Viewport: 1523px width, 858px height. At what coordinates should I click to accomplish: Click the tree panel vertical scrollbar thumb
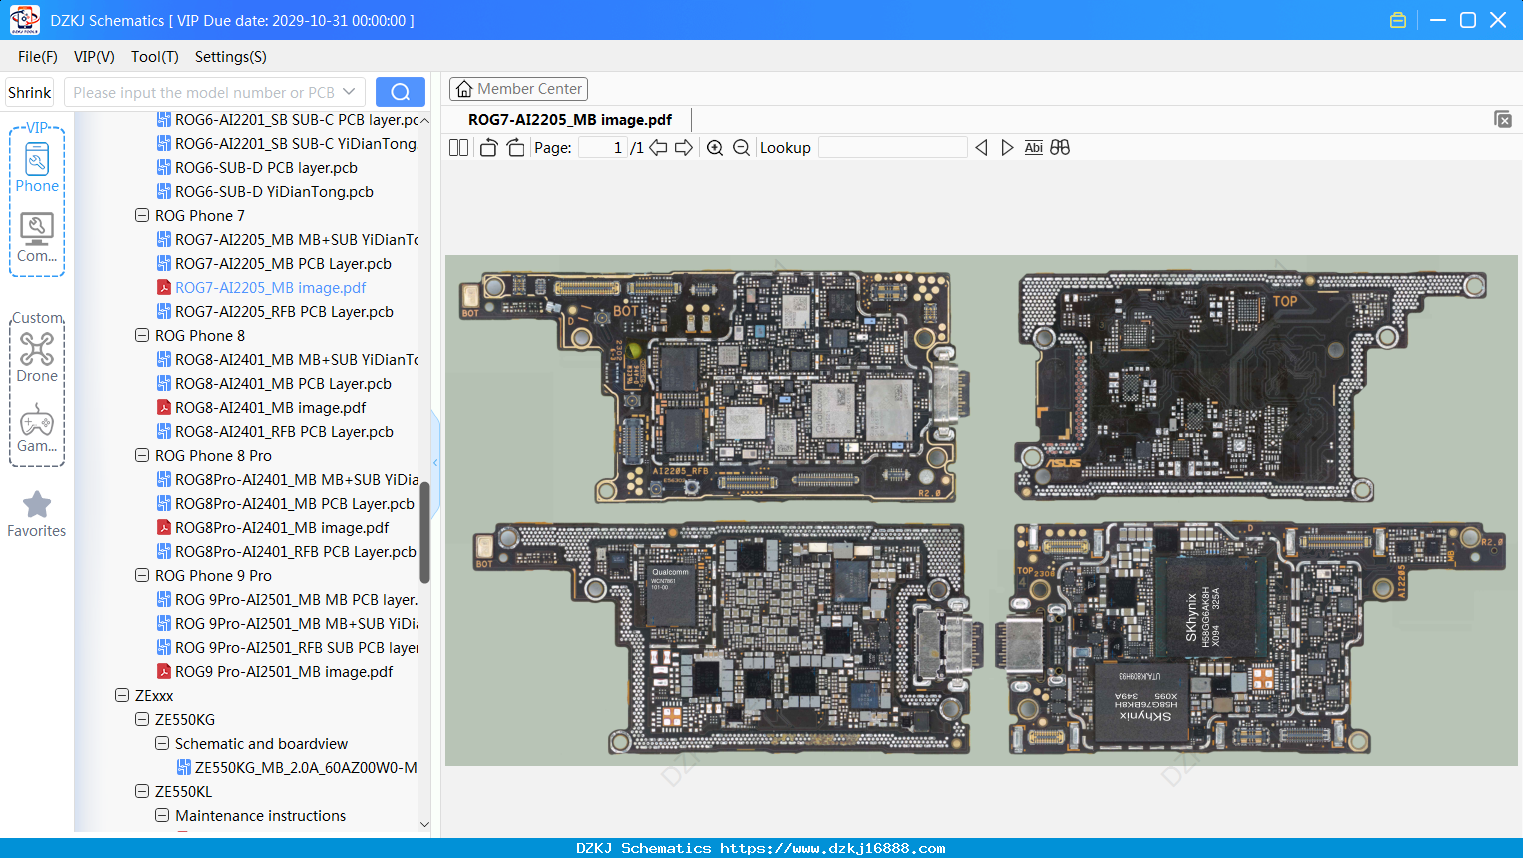[x=424, y=532]
